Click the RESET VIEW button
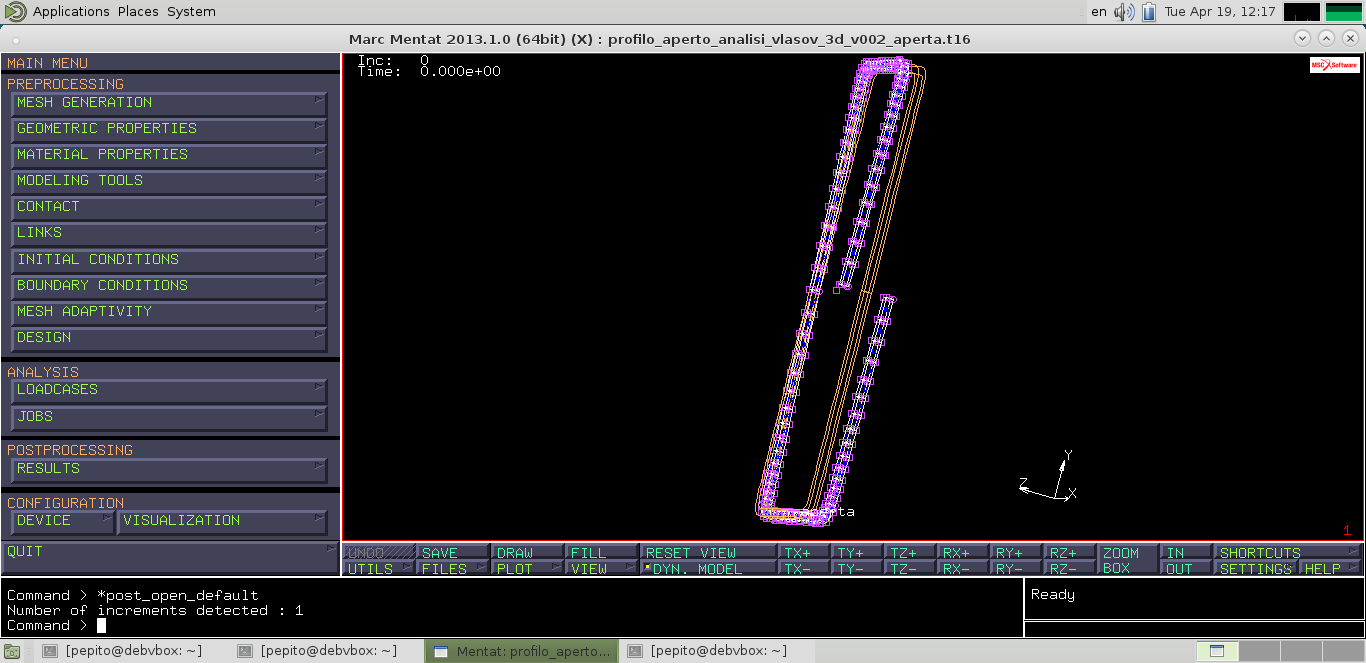Viewport: 1366px width, 663px height. point(710,552)
